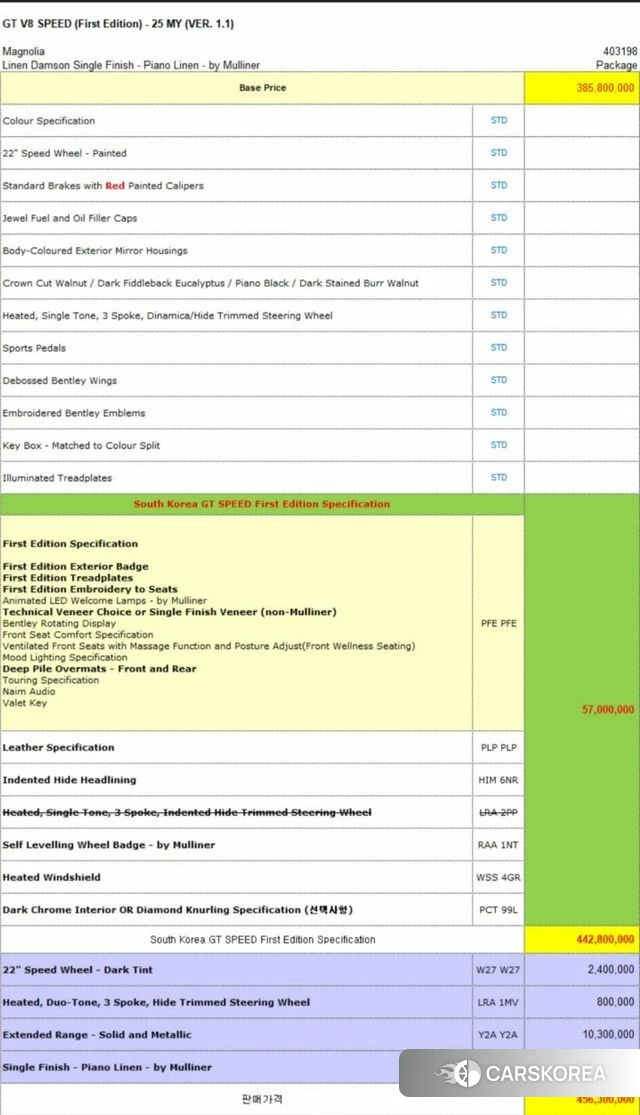Click the CARSKOREA logo icon
The height and width of the screenshot is (1115, 640).
459,1073
